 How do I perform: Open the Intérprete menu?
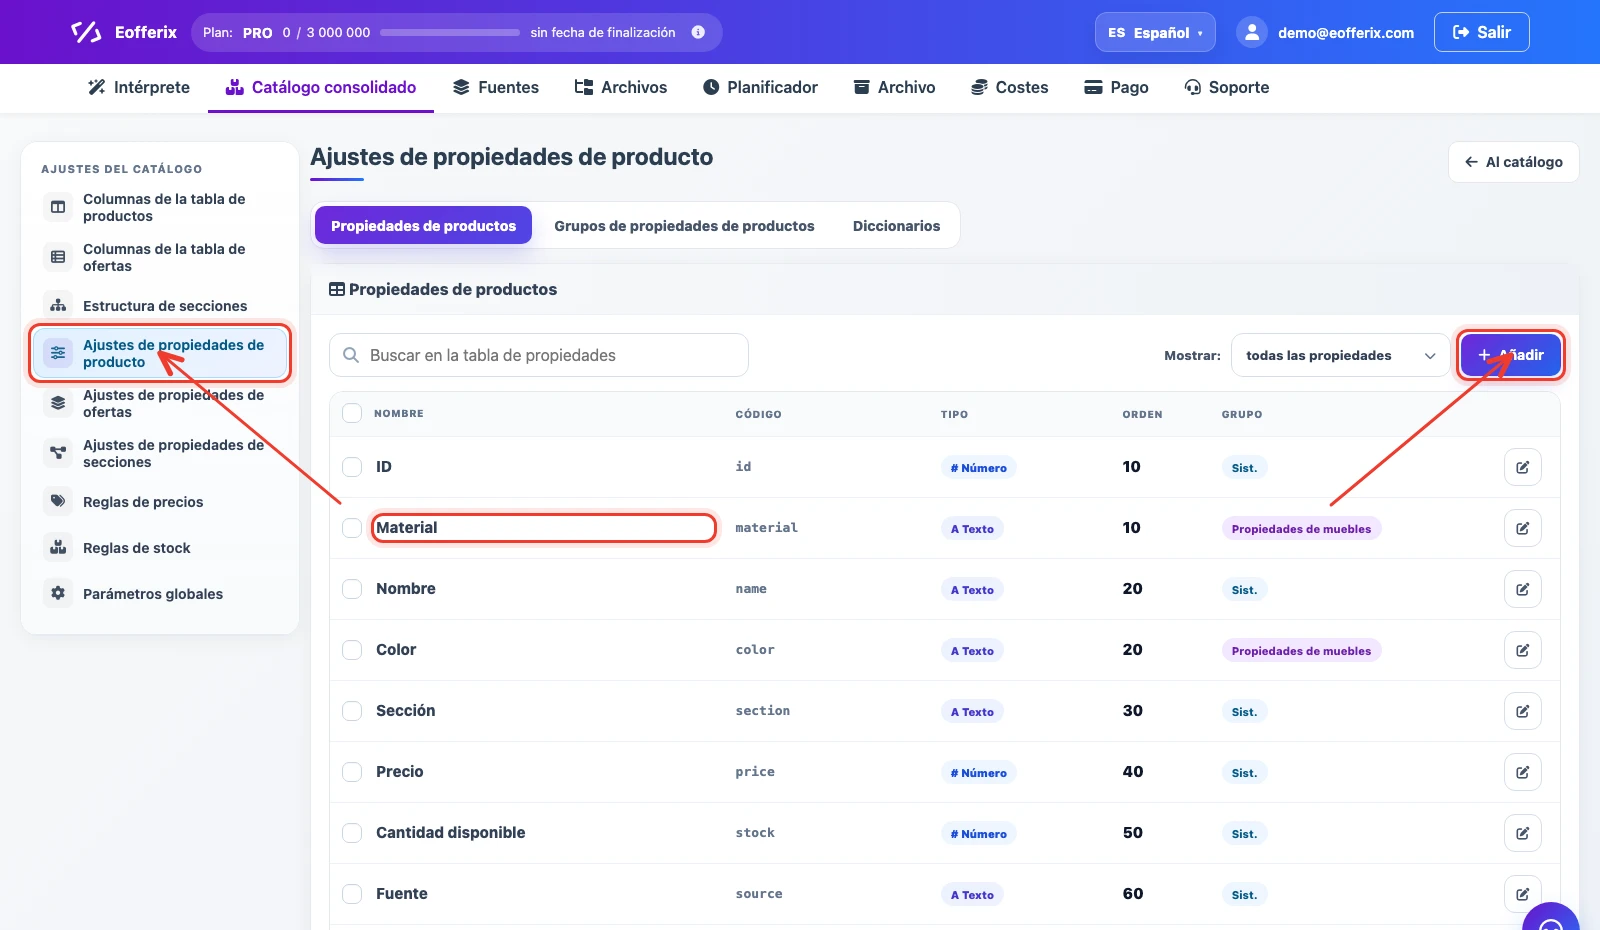(139, 87)
